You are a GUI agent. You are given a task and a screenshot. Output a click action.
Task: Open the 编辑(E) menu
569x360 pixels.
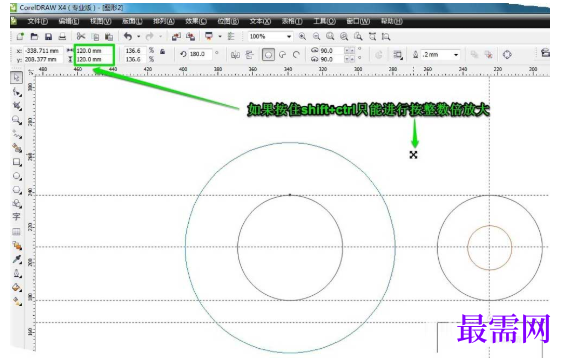pyautogui.click(x=69, y=21)
